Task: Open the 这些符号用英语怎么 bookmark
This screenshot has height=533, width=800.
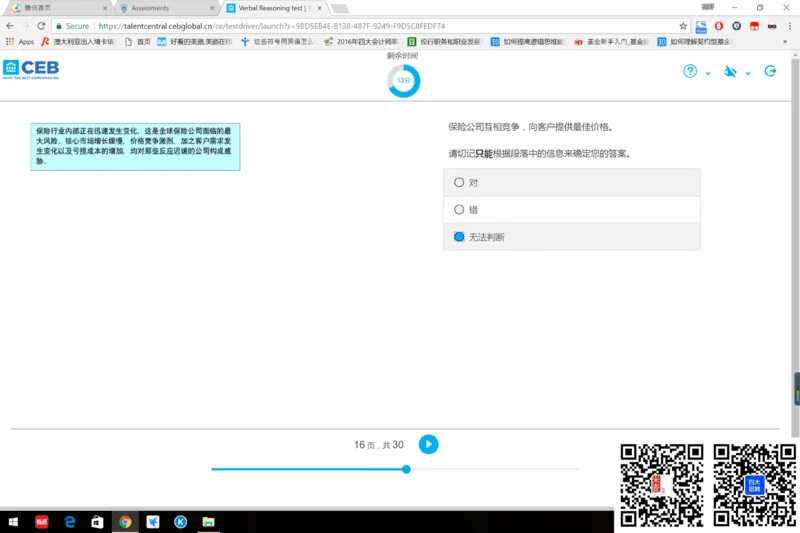Action: (279, 42)
